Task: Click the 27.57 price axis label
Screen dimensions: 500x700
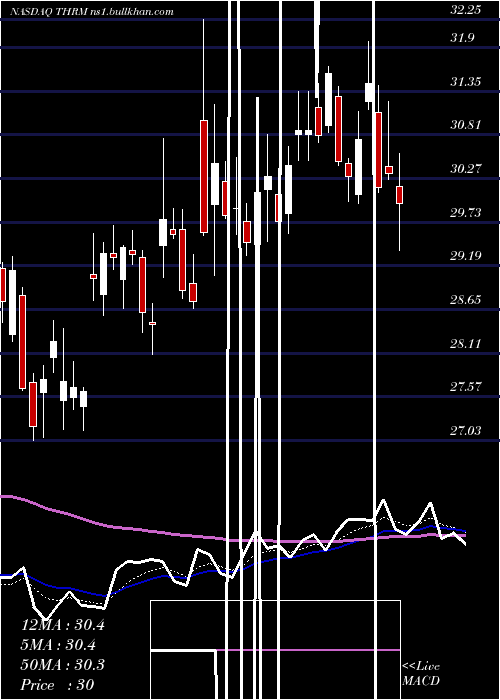Action: click(466, 387)
